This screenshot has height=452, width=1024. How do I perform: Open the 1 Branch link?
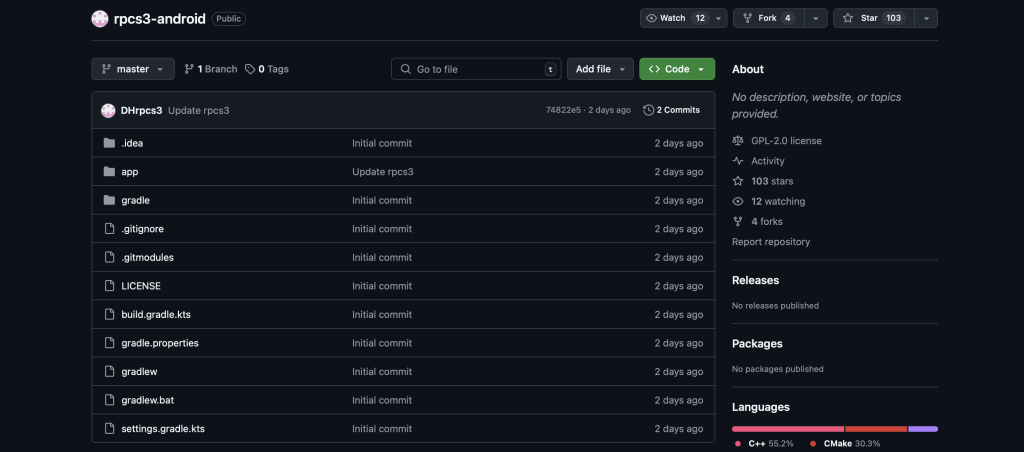pyautogui.click(x=210, y=69)
